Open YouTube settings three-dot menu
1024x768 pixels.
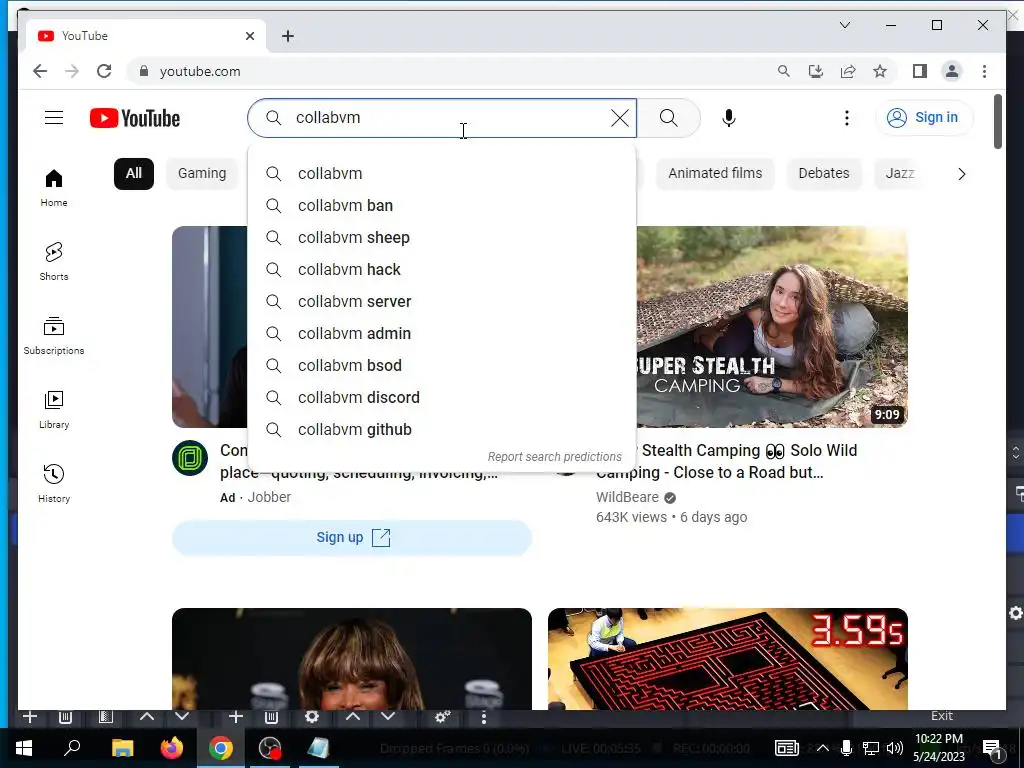[x=846, y=118]
